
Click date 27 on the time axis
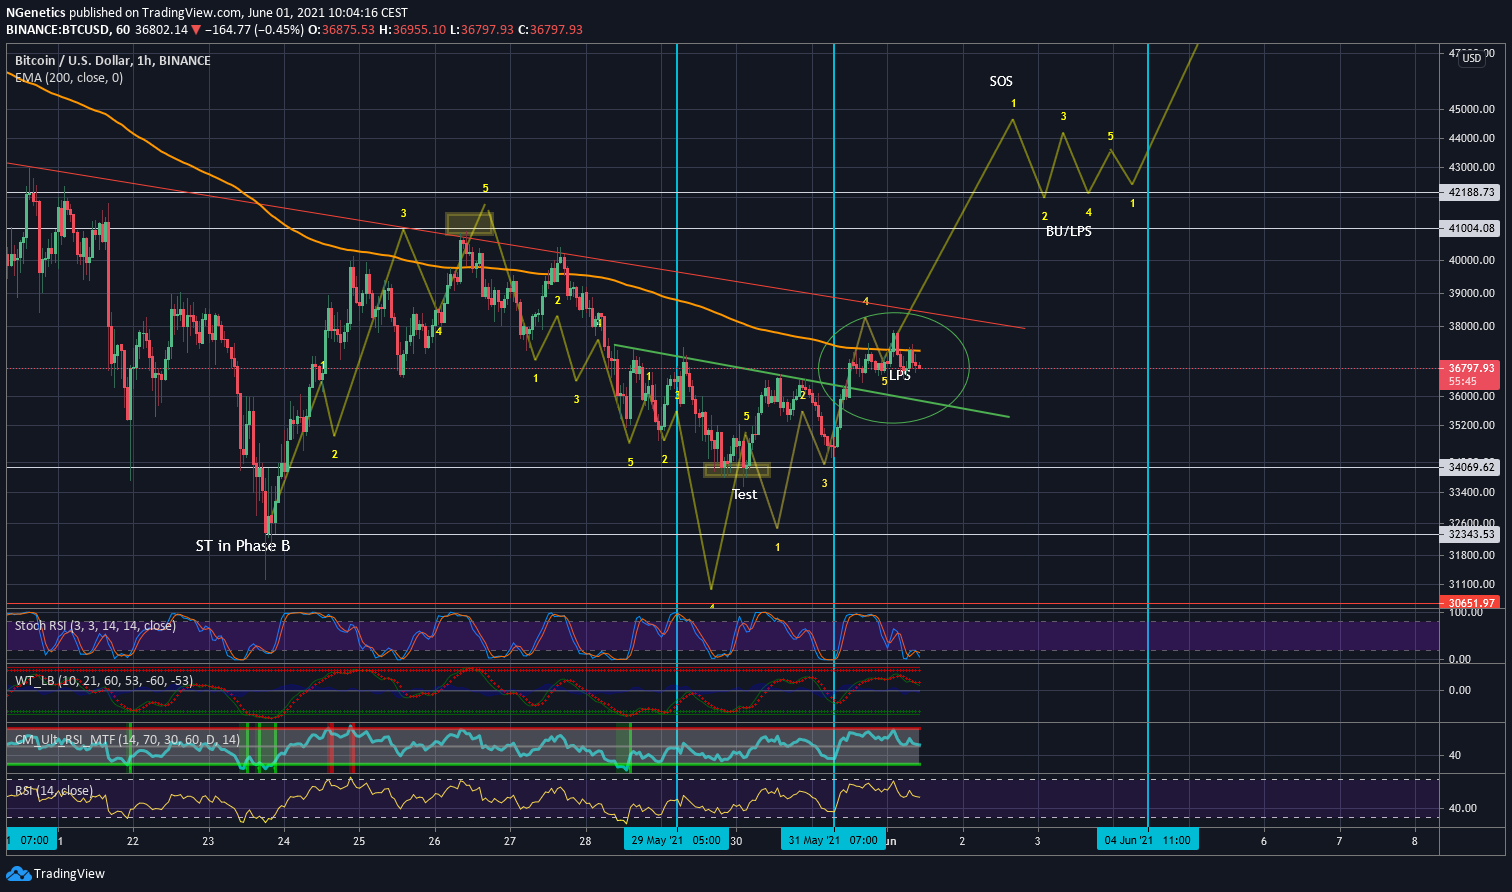pyautogui.click(x=510, y=841)
